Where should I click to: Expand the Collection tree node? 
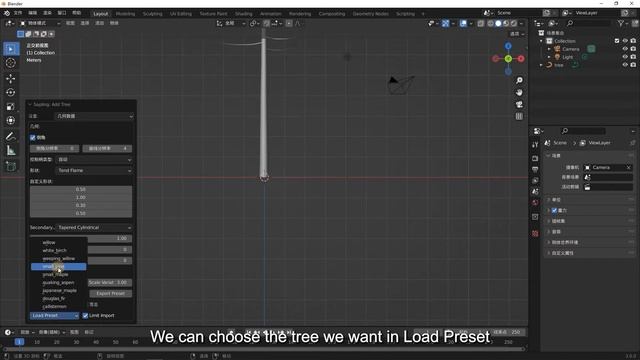pos(542,41)
